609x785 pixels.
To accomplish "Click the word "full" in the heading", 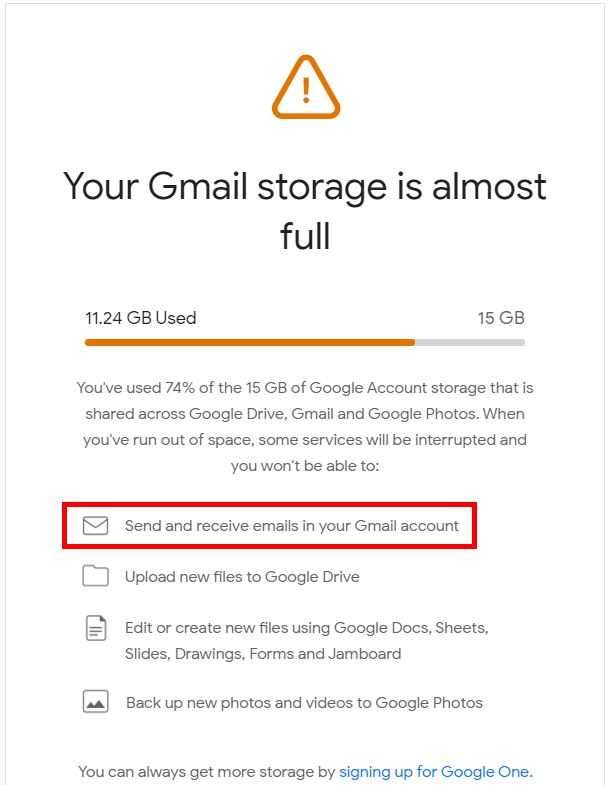I will click(305, 236).
